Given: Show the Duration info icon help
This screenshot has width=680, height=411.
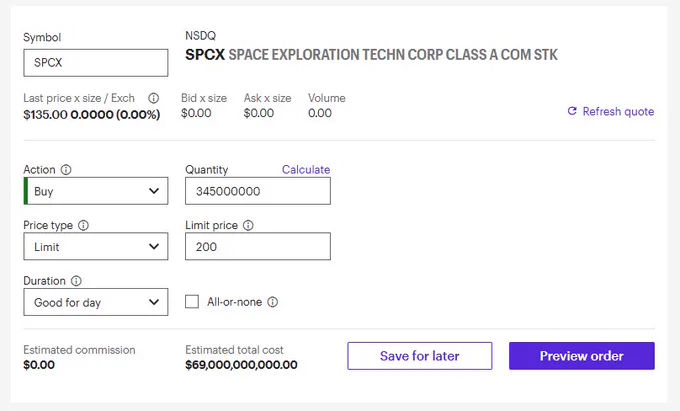Looking at the screenshot, I should point(76,281).
